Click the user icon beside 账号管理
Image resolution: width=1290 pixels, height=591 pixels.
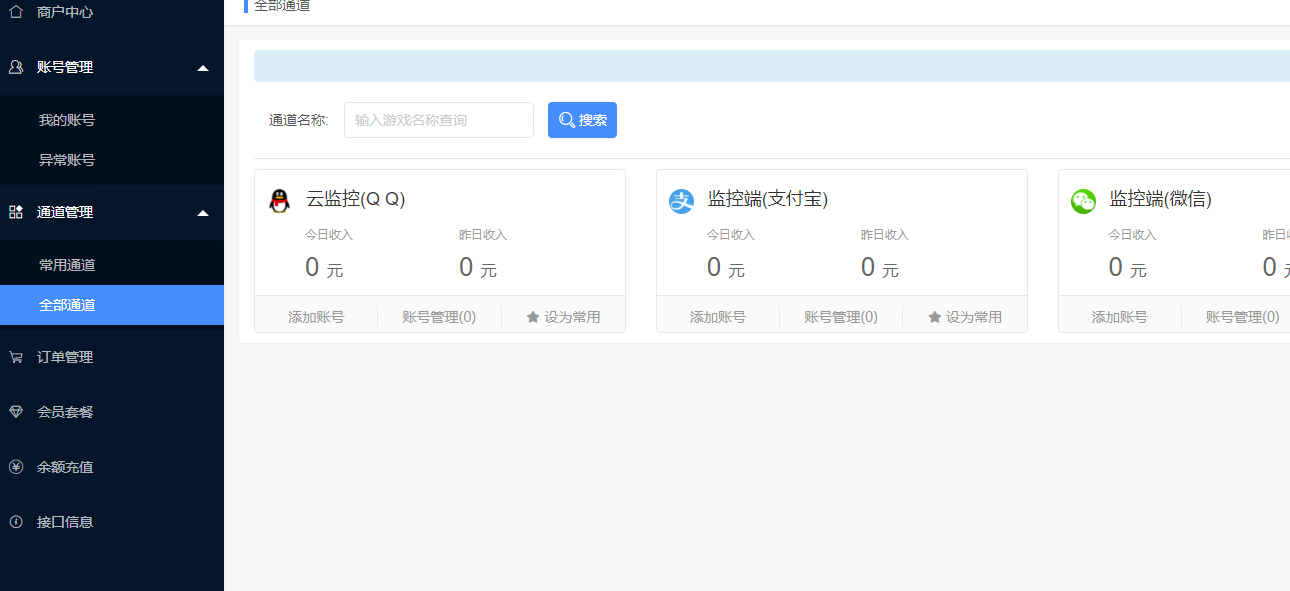click(x=16, y=67)
